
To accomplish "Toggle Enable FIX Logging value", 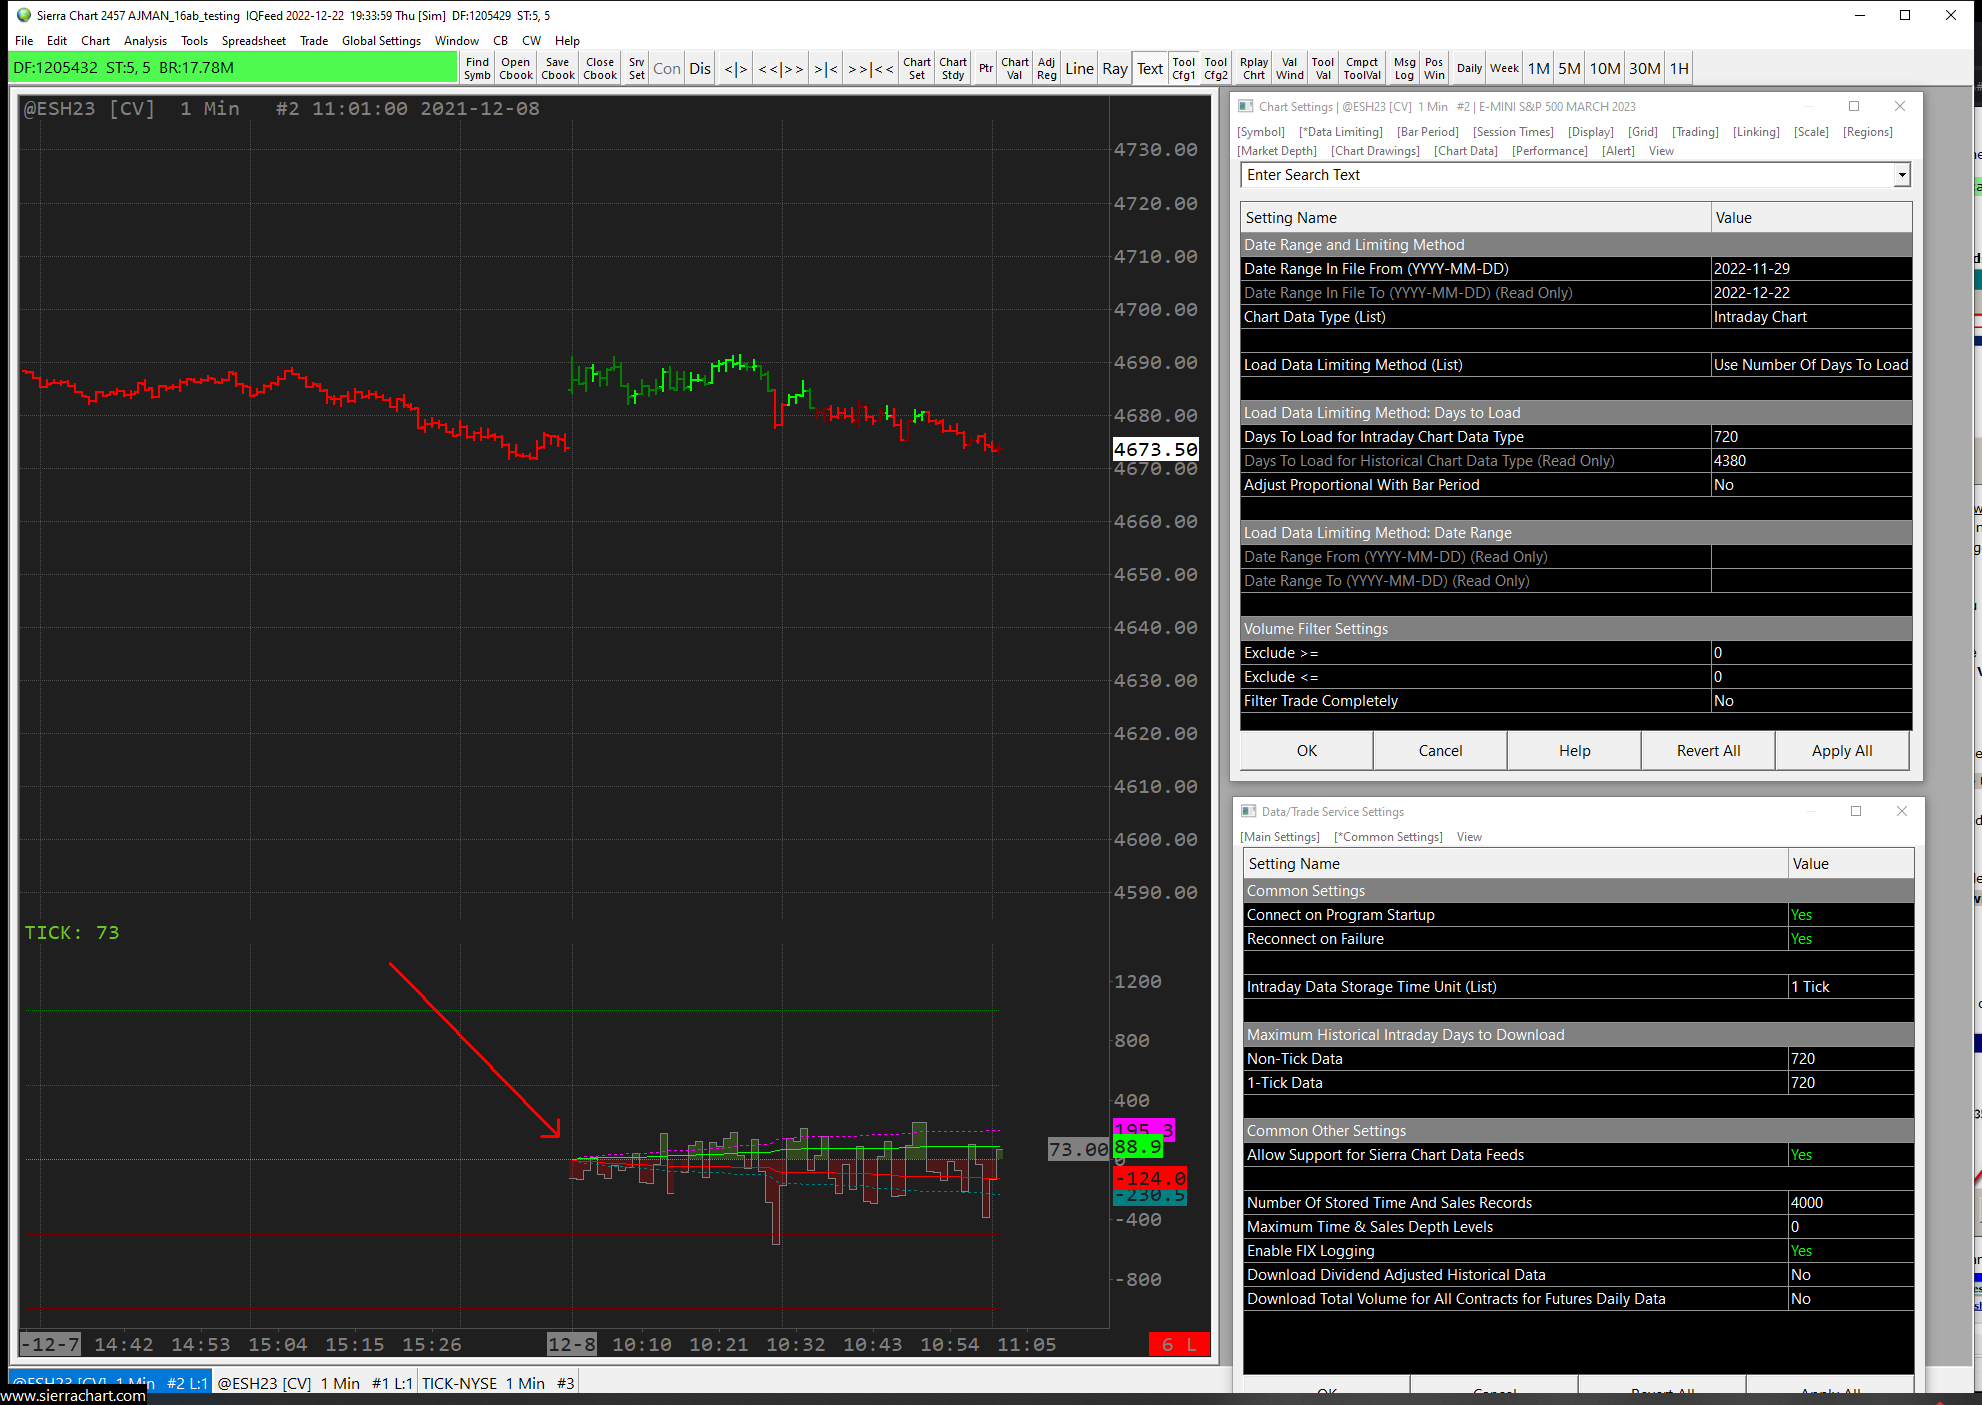I will tap(1849, 1251).
